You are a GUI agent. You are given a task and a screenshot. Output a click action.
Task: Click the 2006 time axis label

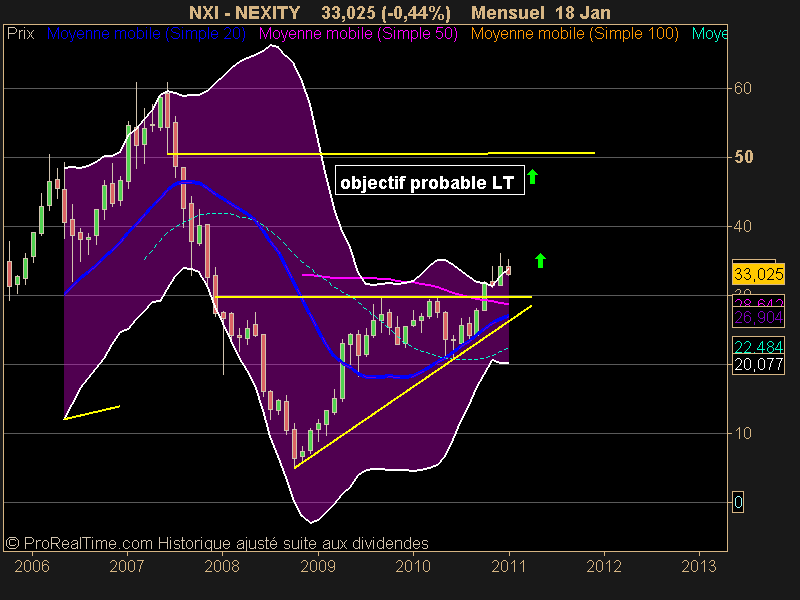click(x=32, y=566)
